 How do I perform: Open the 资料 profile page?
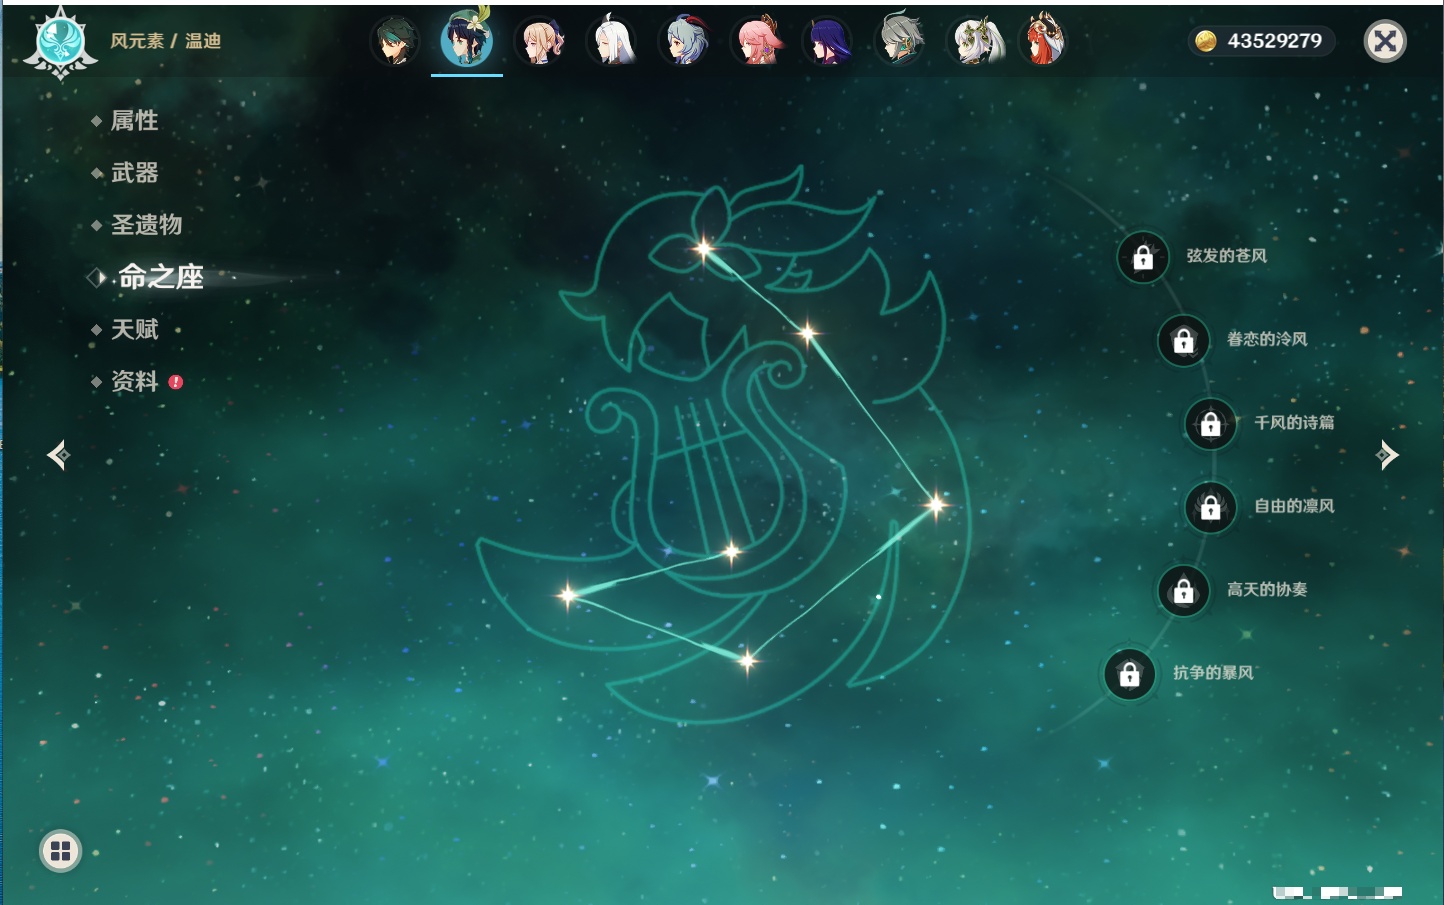click(x=134, y=381)
